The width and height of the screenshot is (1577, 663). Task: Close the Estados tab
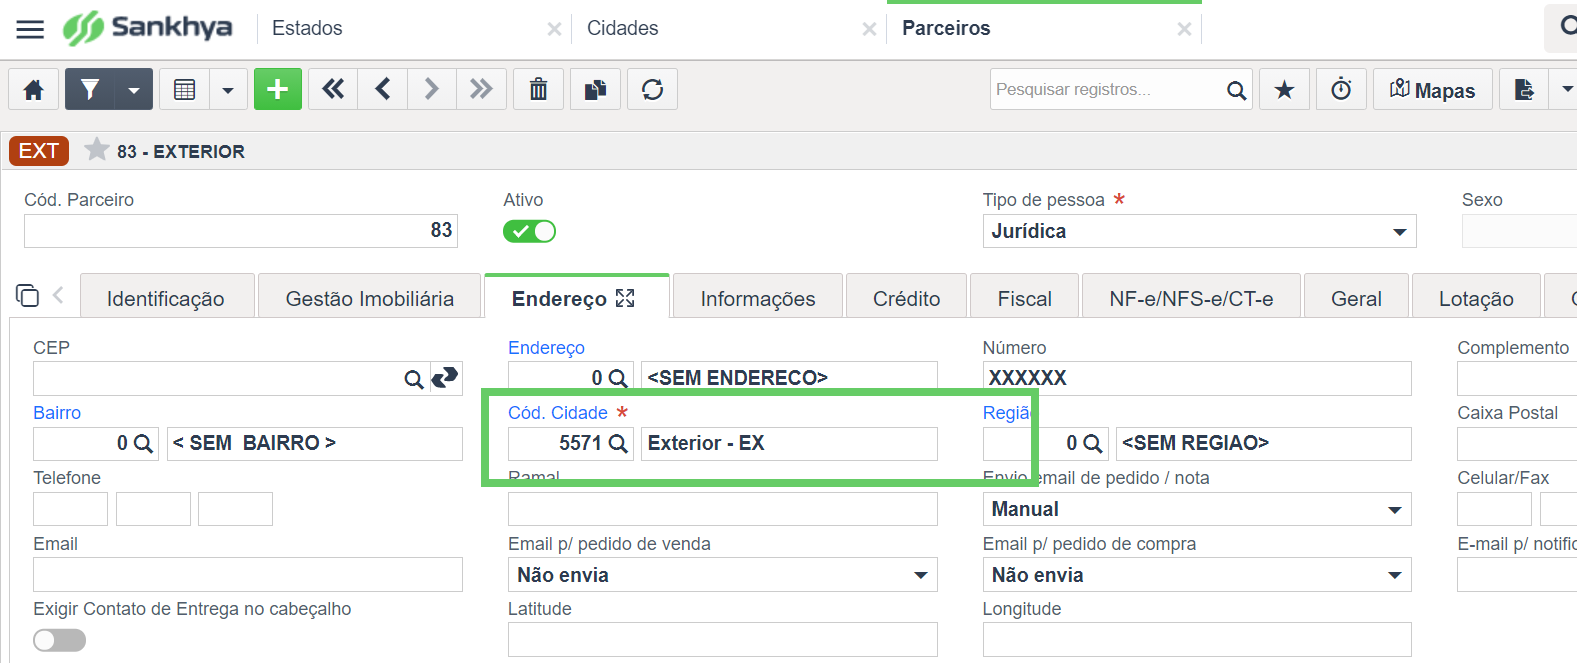click(x=554, y=30)
